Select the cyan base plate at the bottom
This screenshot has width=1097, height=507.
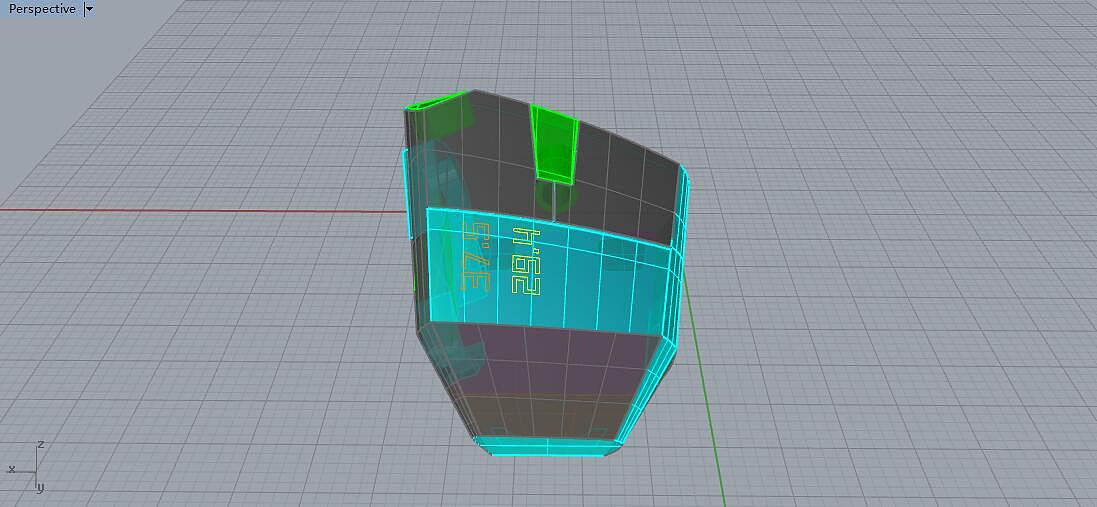click(x=547, y=446)
